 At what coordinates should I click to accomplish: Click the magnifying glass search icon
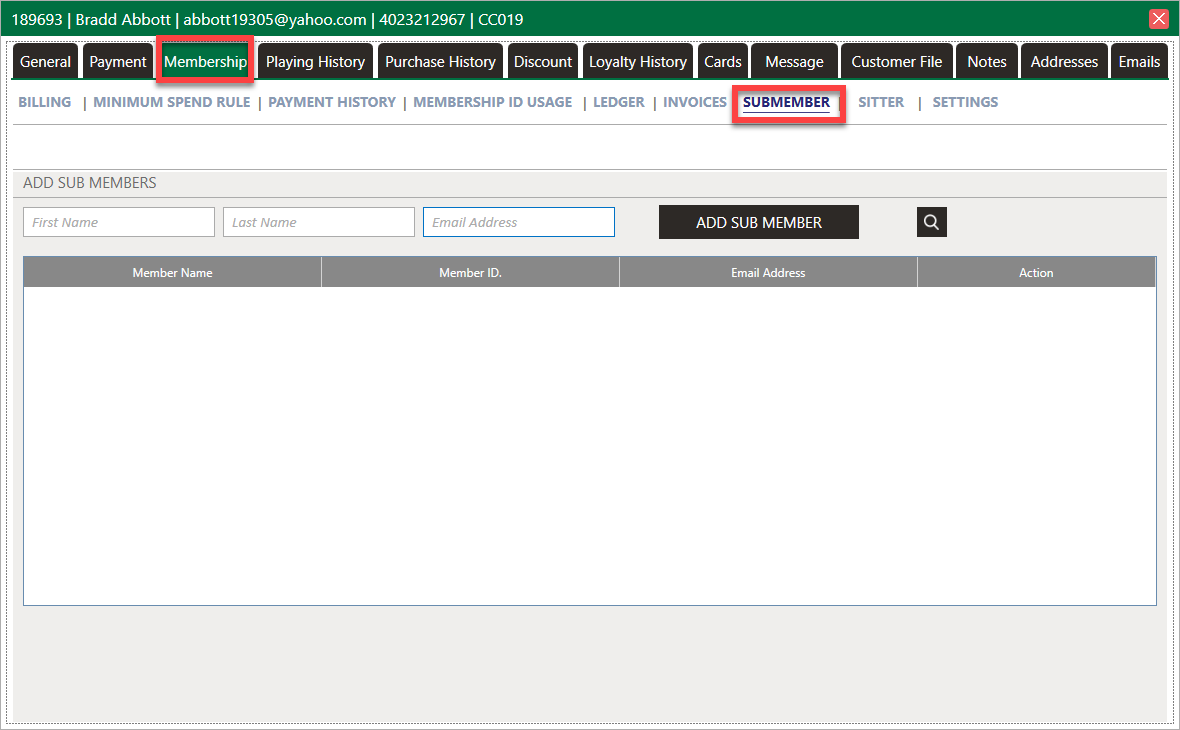(x=931, y=222)
